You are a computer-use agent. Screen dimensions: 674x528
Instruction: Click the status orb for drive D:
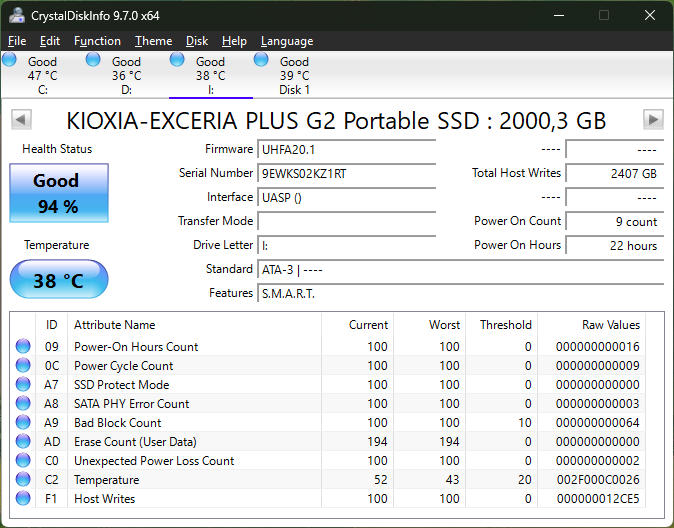coord(94,61)
